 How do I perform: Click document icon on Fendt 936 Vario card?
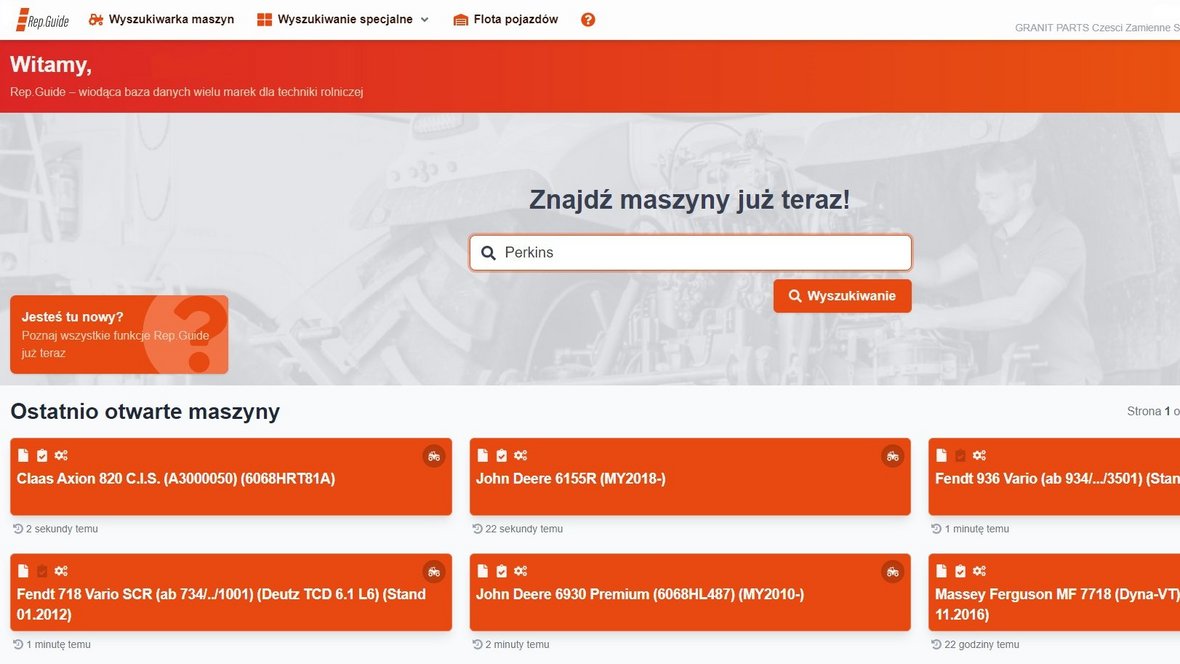click(941, 455)
